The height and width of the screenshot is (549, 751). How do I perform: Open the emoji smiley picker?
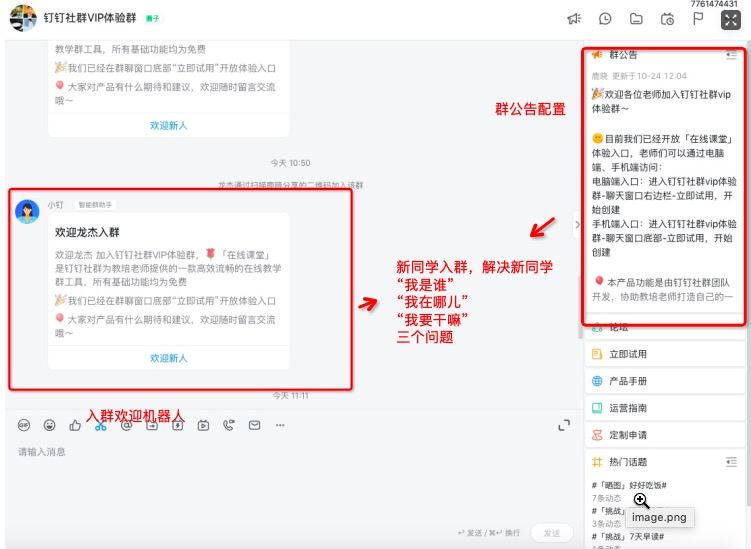click(49, 425)
